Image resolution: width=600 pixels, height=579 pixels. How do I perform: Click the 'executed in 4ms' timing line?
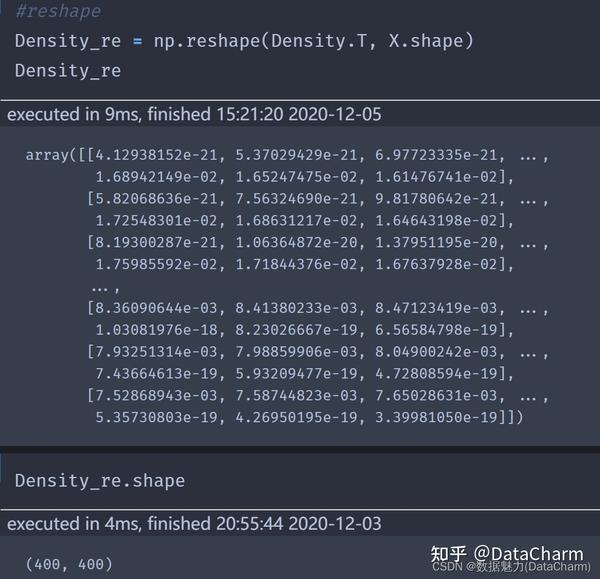pyautogui.click(x=194, y=524)
